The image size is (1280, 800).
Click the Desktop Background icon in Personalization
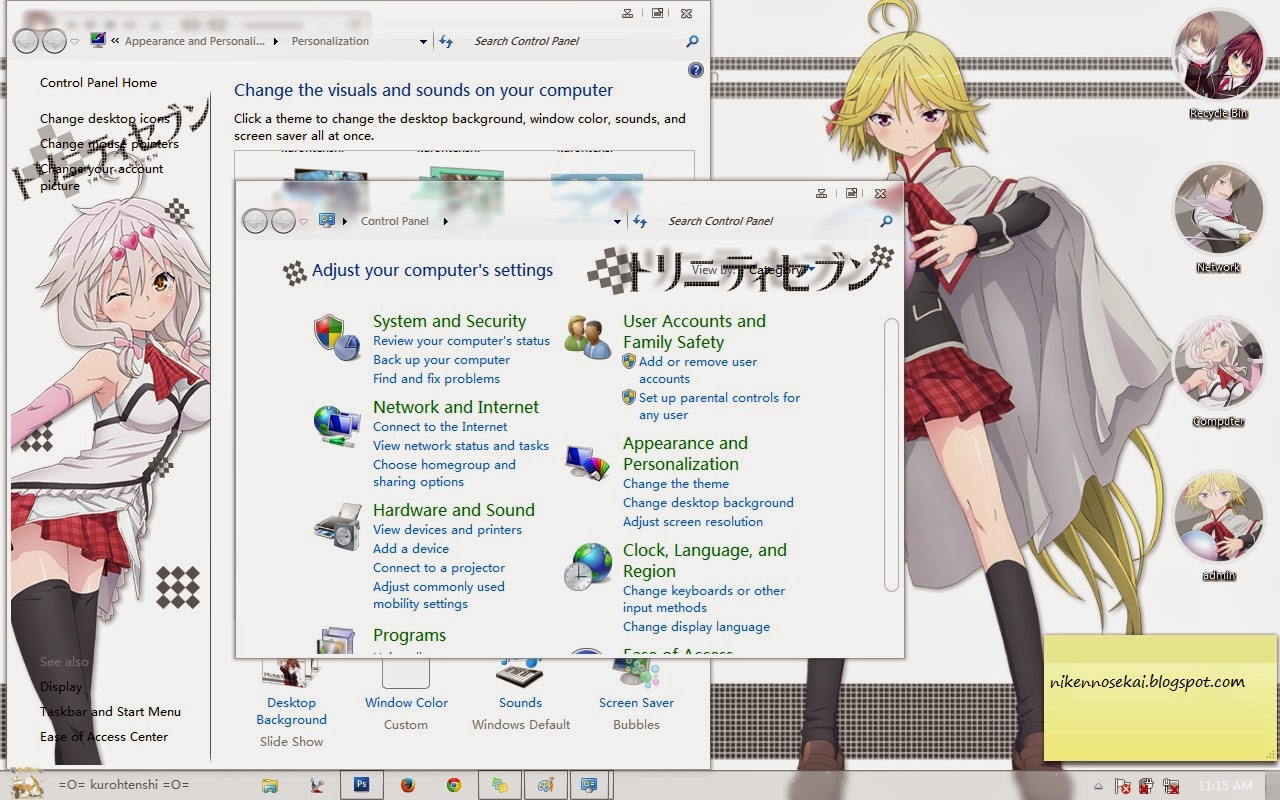tap(291, 672)
